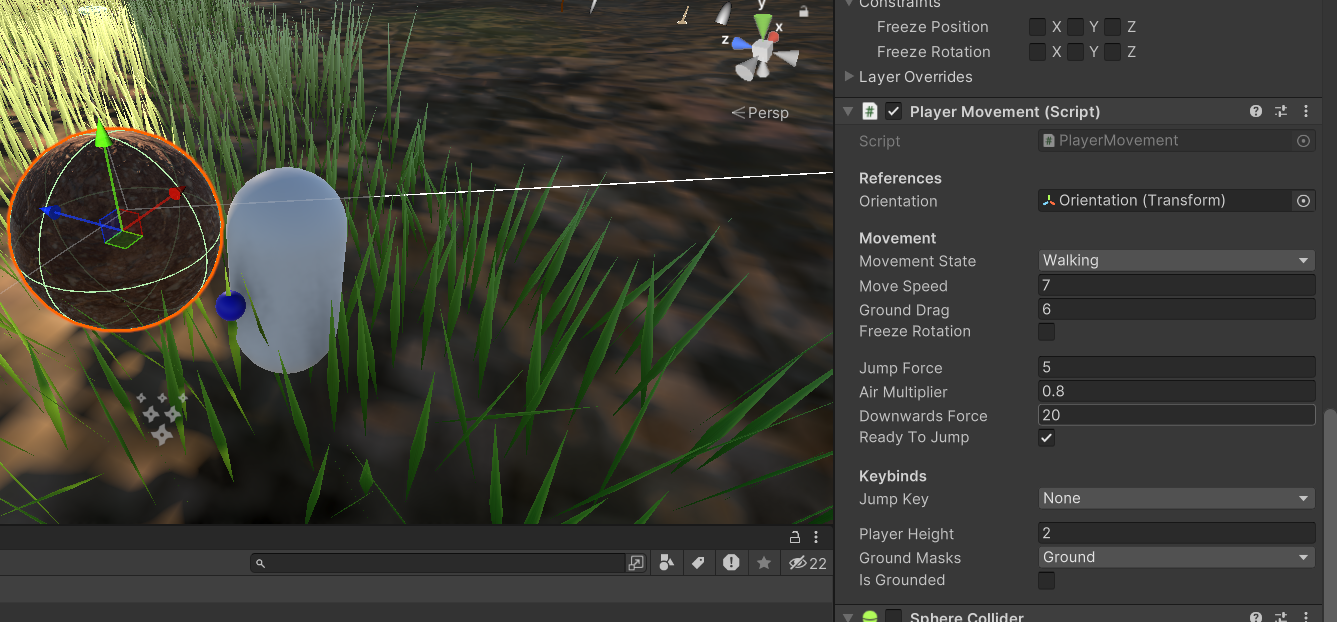Open object picker for the Script field
Viewport: 1337px width, 622px height.
click(1303, 141)
